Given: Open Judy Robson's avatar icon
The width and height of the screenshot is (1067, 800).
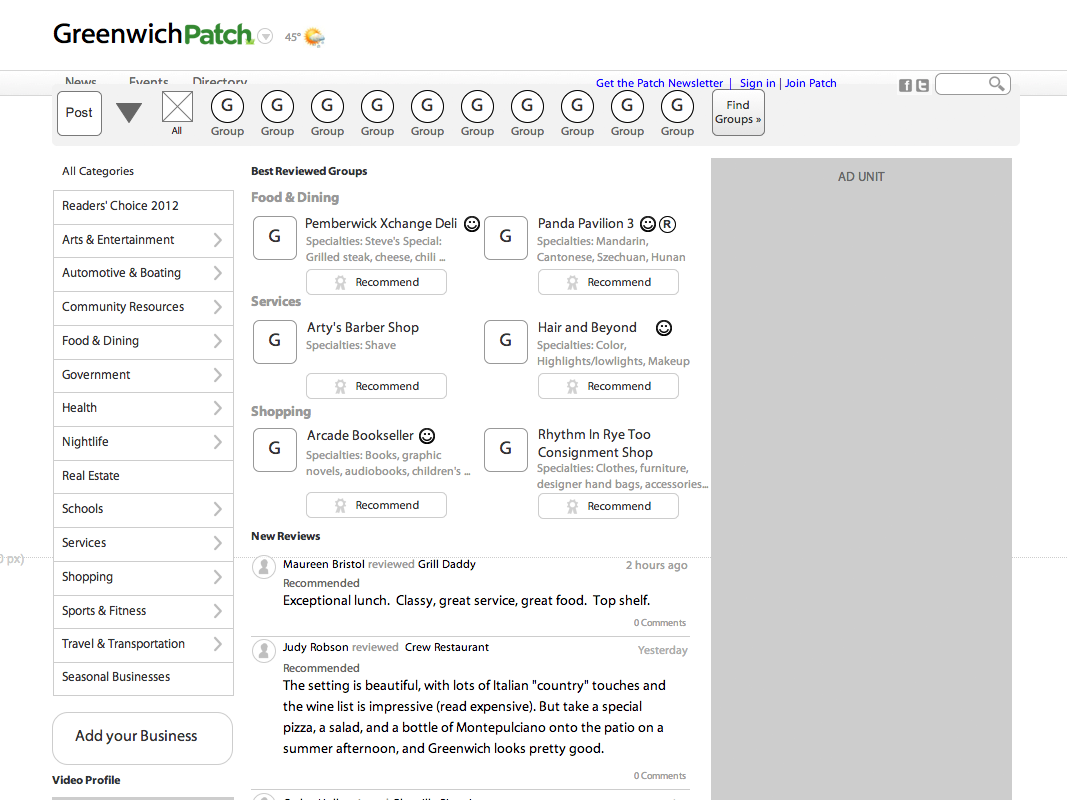Looking at the screenshot, I should [263, 651].
